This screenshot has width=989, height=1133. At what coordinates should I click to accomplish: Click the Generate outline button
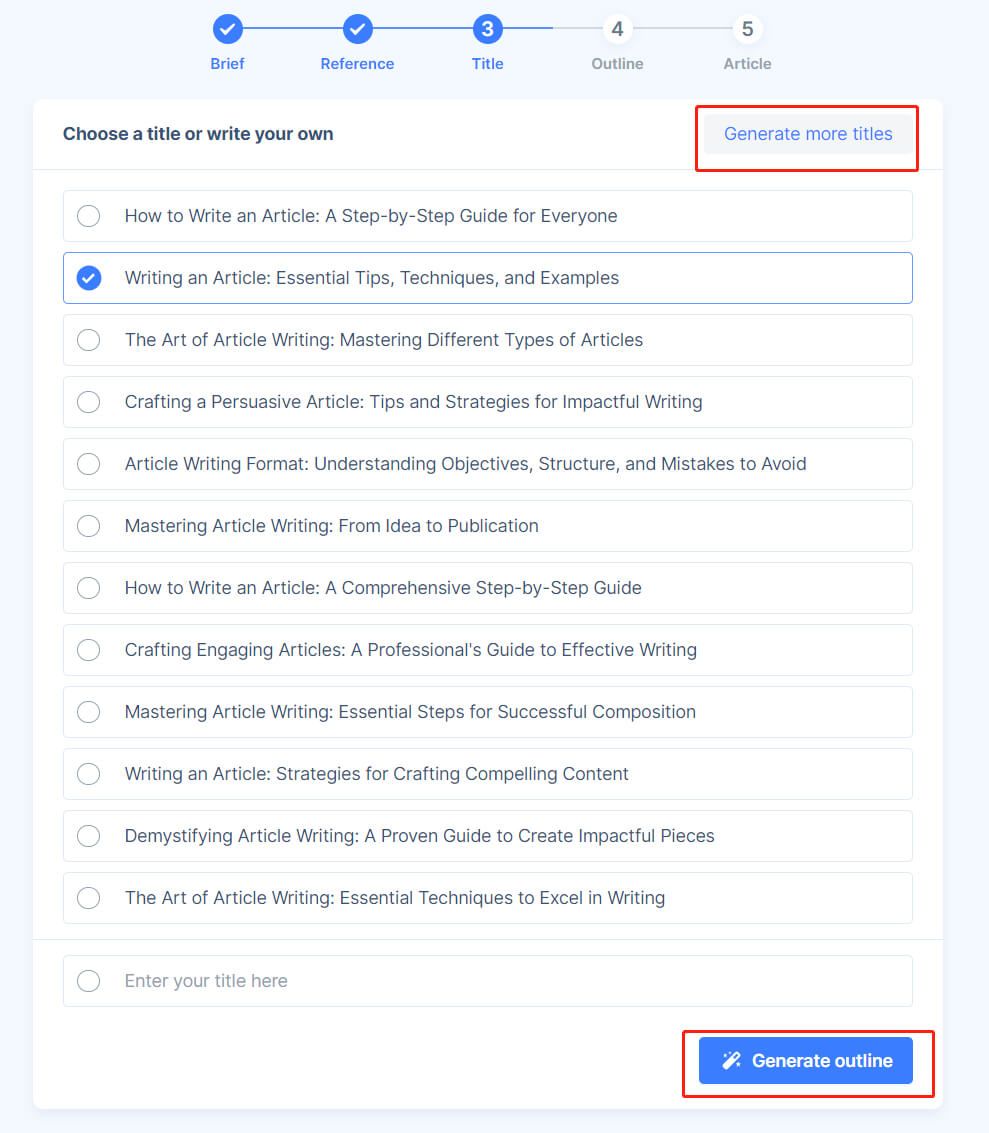(x=806, y=1060)
